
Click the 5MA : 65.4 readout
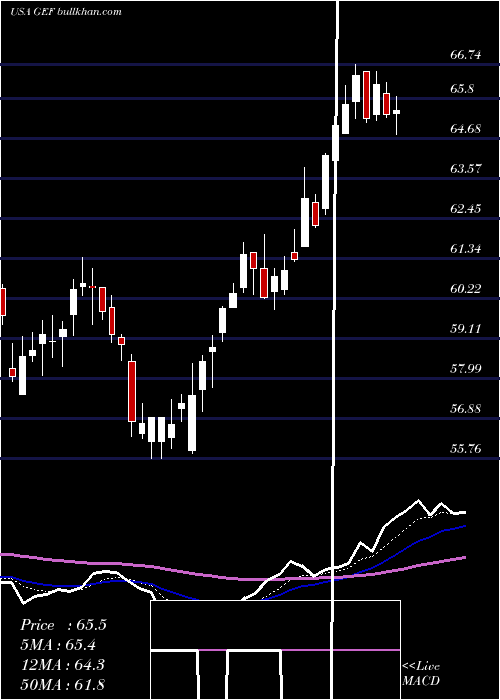58,645
